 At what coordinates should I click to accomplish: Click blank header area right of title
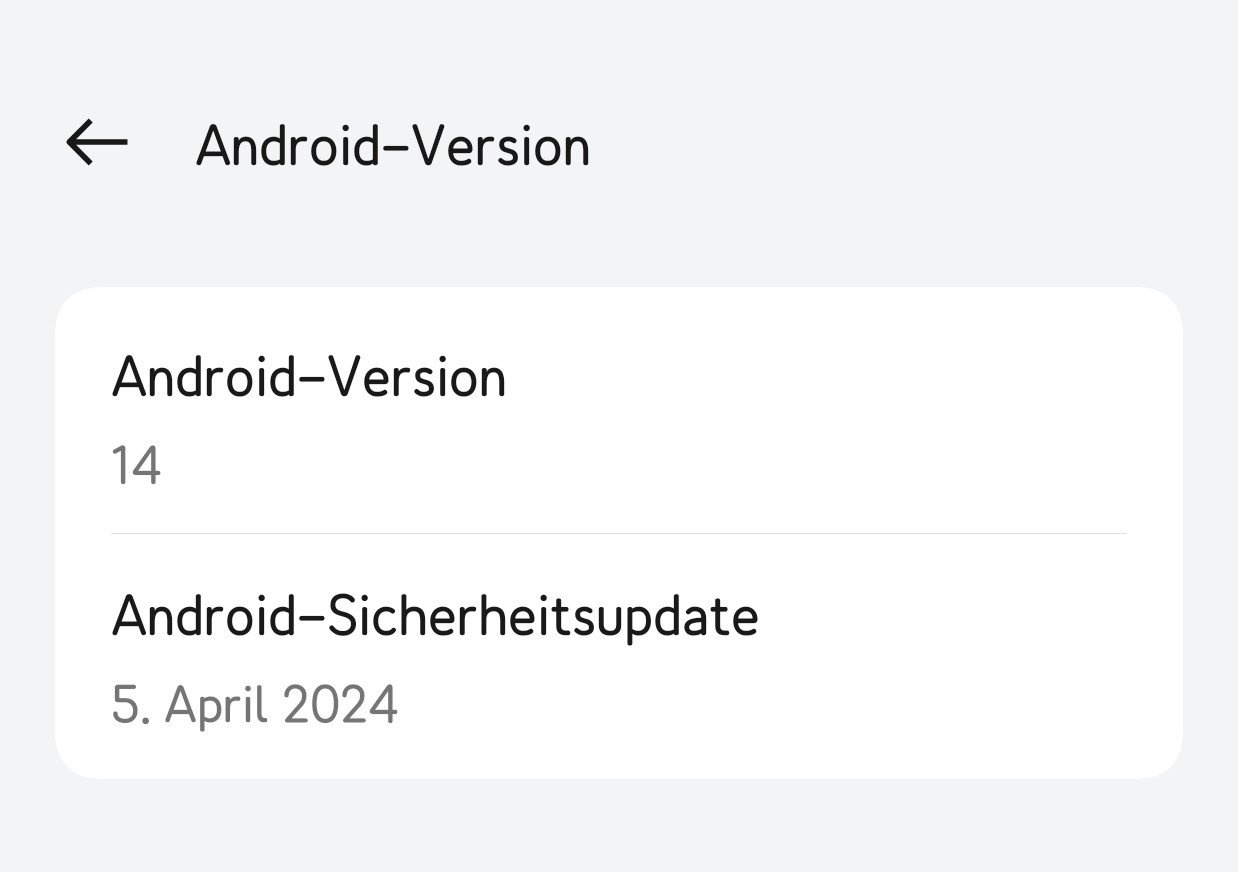pyautogui.click(x=900, y=147)
